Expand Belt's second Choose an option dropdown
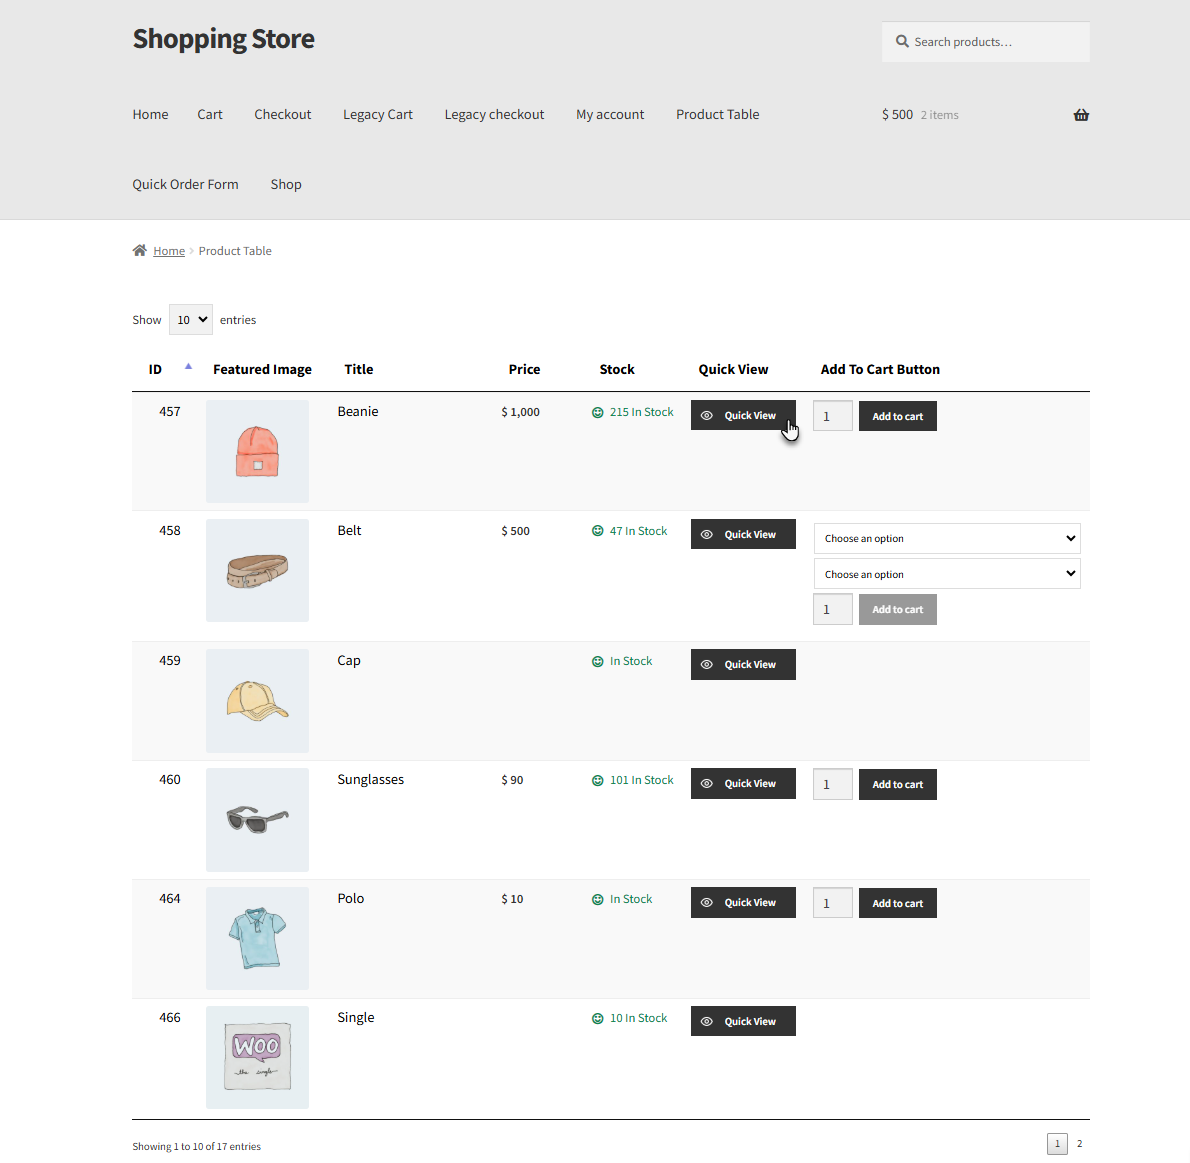1190x1163 pixels. tap(946, 574)
